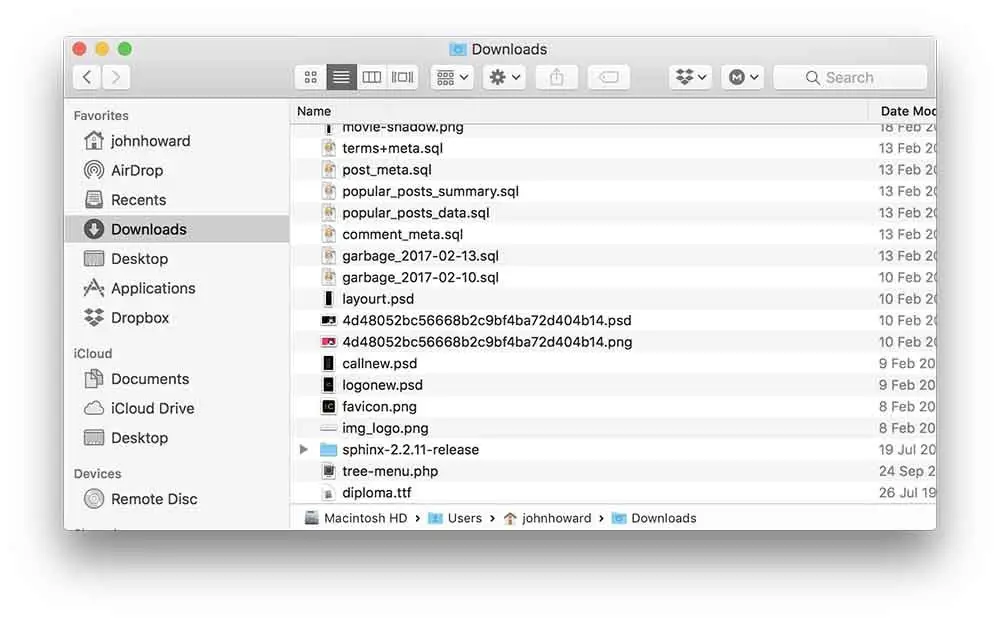Image resolution: width=1000 pixels, height=621 pixels.
Task: Select Downloads in the sidebar
Action: (177, 229)
